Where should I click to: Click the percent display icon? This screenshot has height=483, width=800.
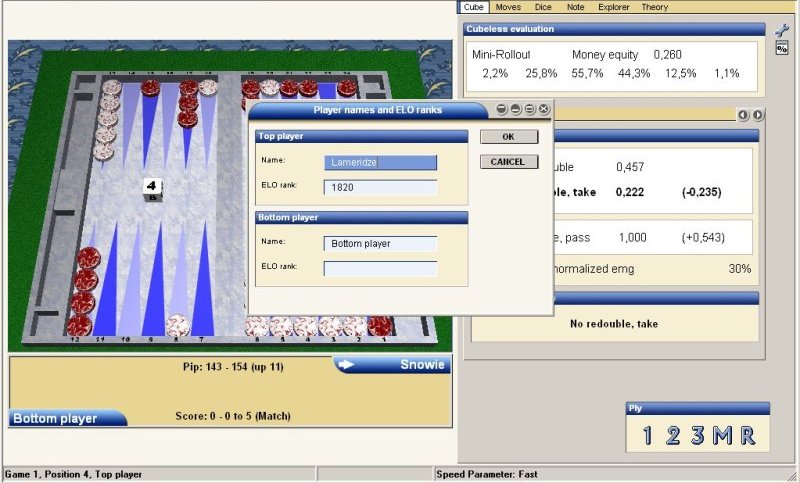click(782, 48)
